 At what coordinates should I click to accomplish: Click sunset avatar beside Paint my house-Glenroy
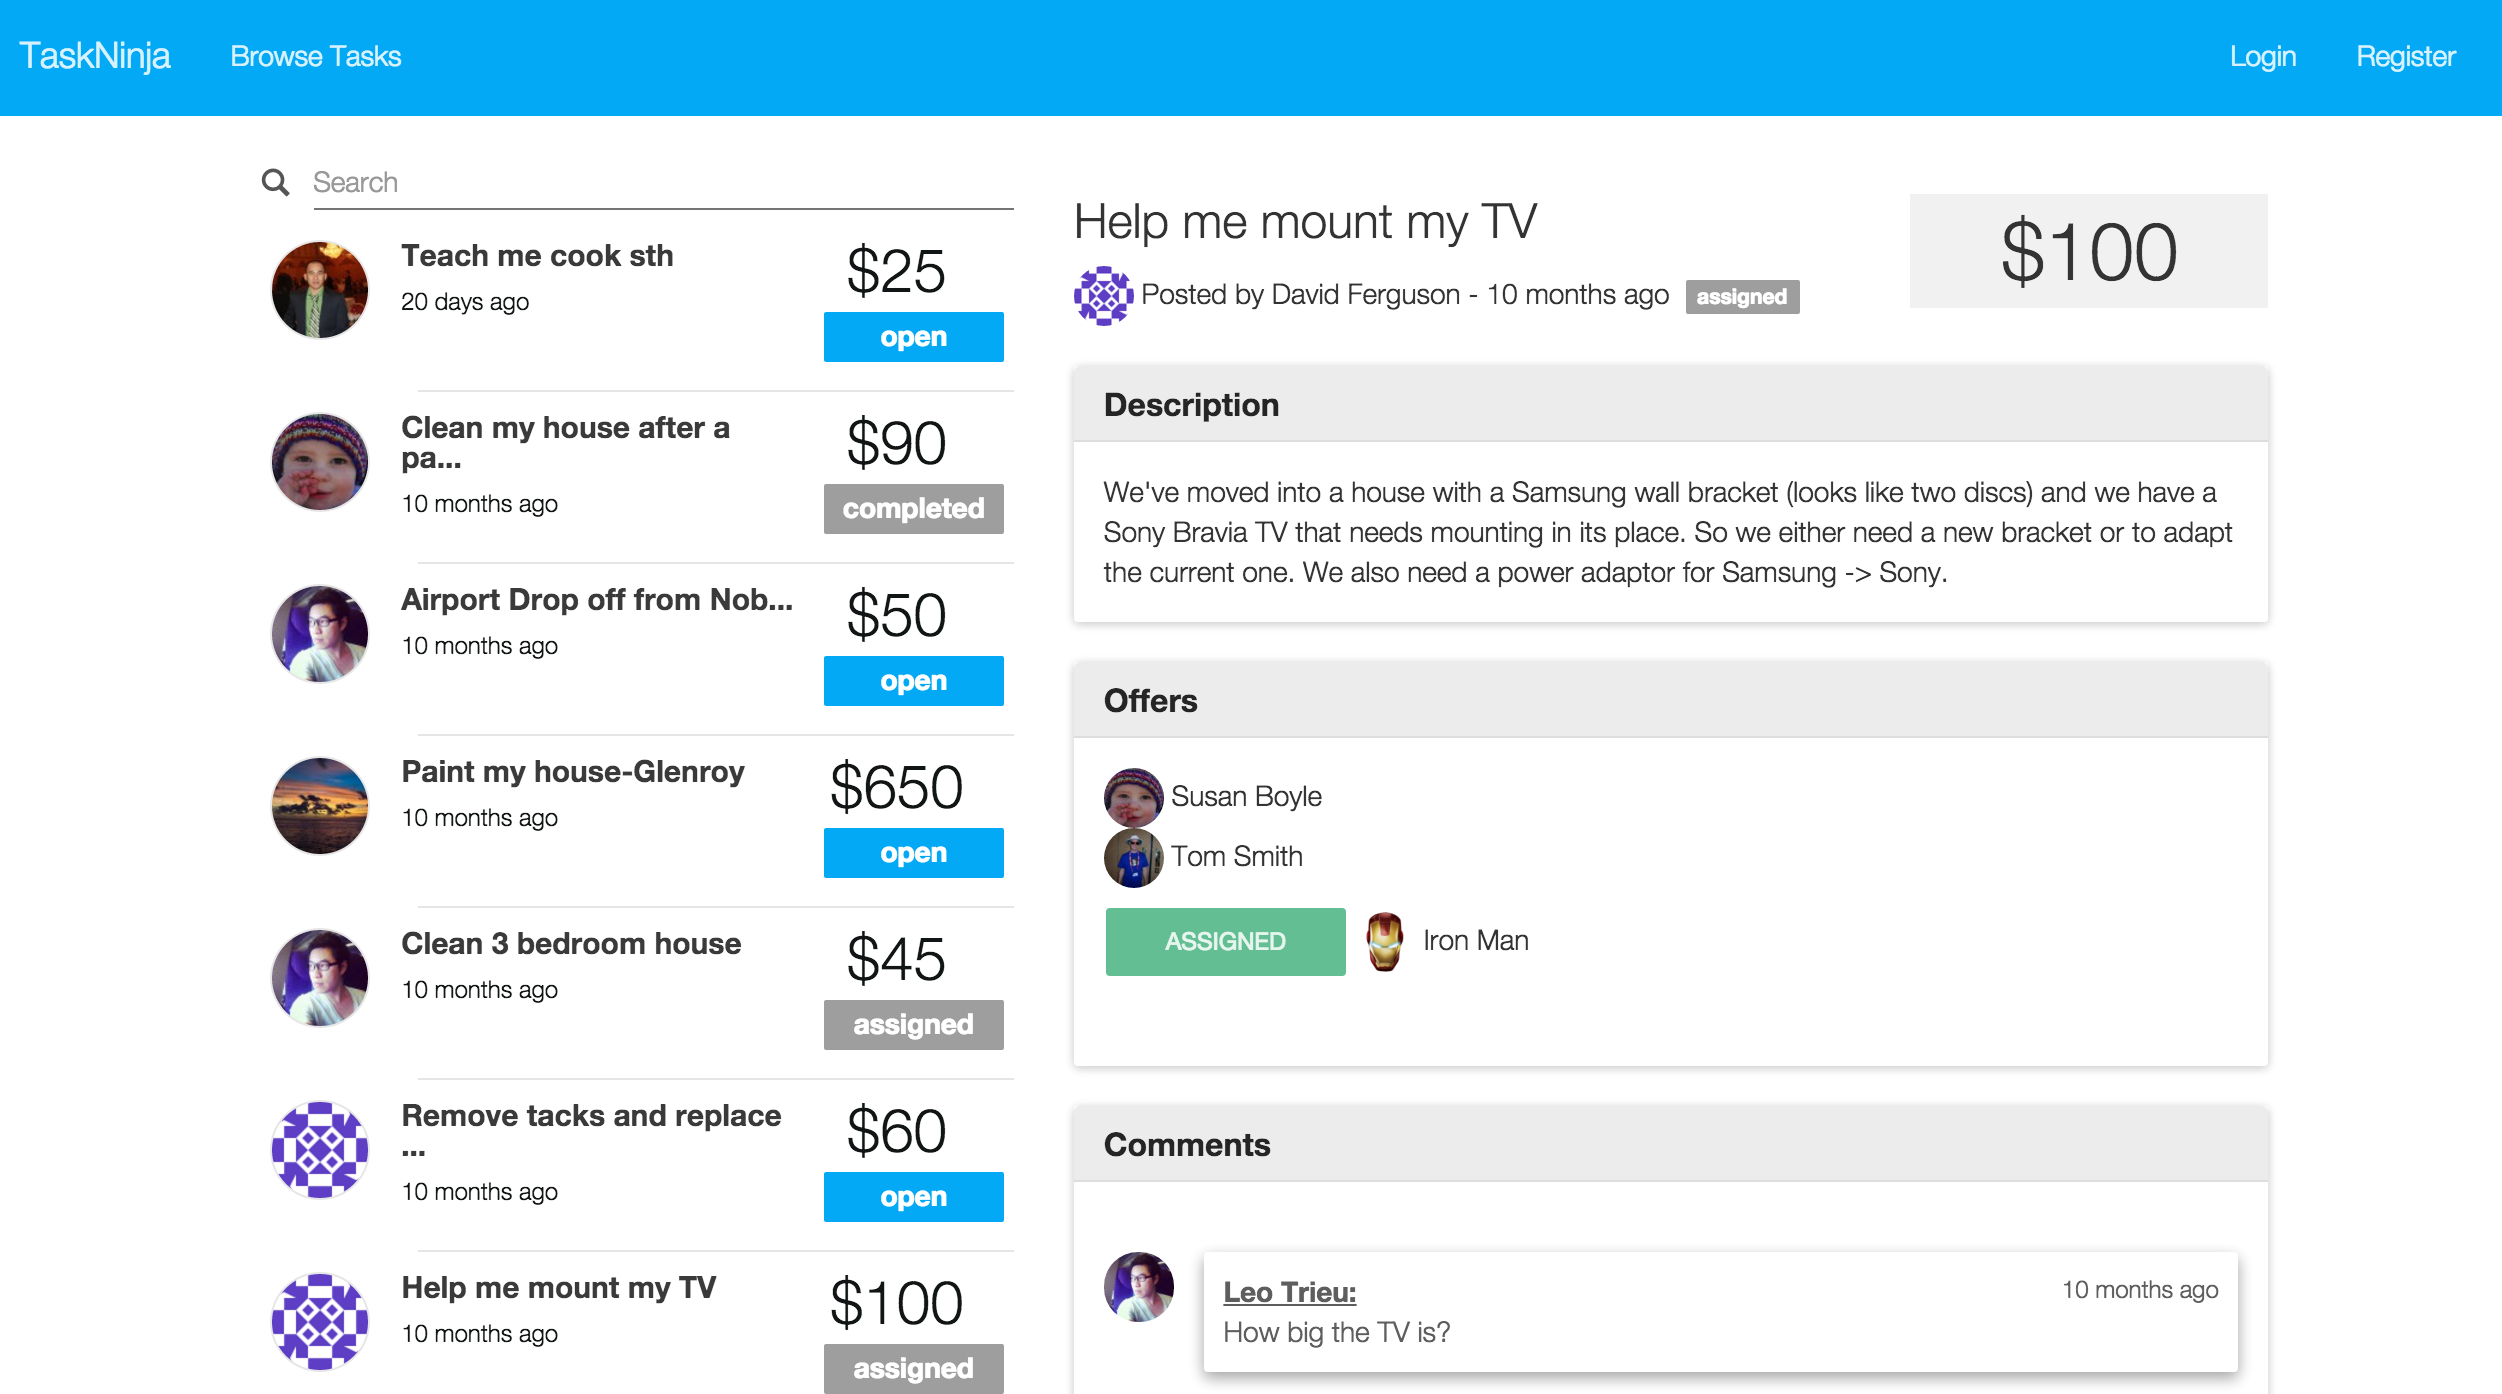point(320,806)
